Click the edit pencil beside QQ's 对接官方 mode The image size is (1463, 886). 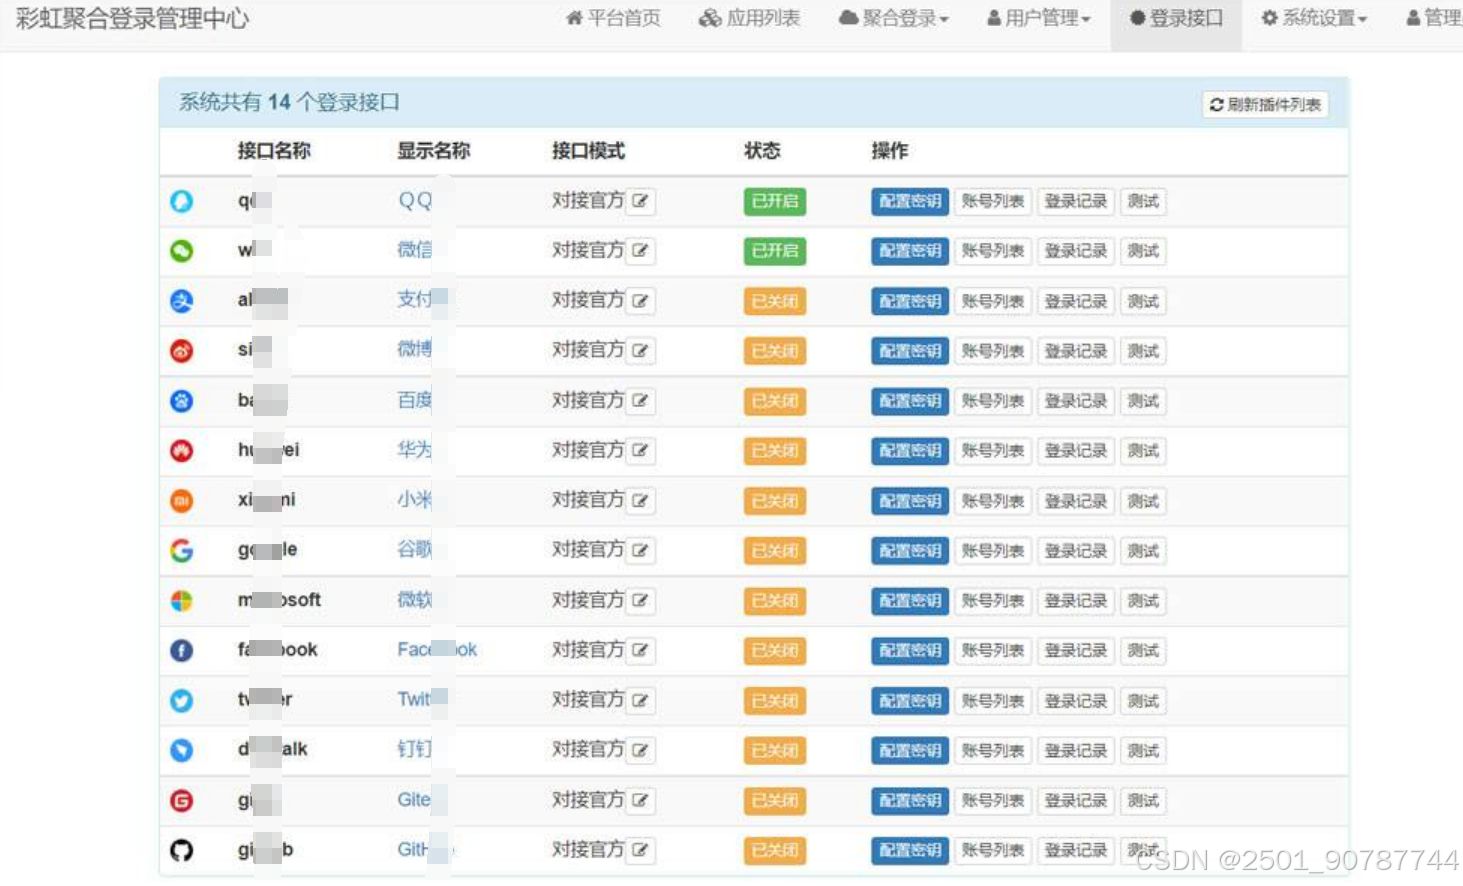tap(640, 201)
